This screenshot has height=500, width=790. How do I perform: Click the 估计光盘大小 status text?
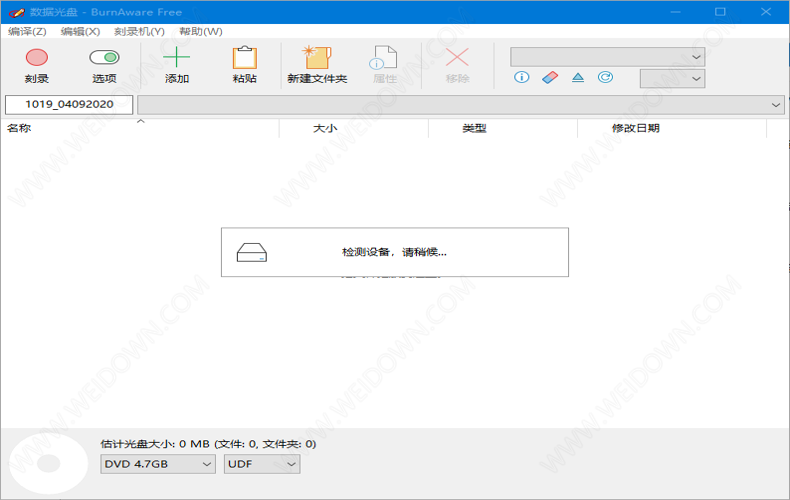(x=208, y=444)
